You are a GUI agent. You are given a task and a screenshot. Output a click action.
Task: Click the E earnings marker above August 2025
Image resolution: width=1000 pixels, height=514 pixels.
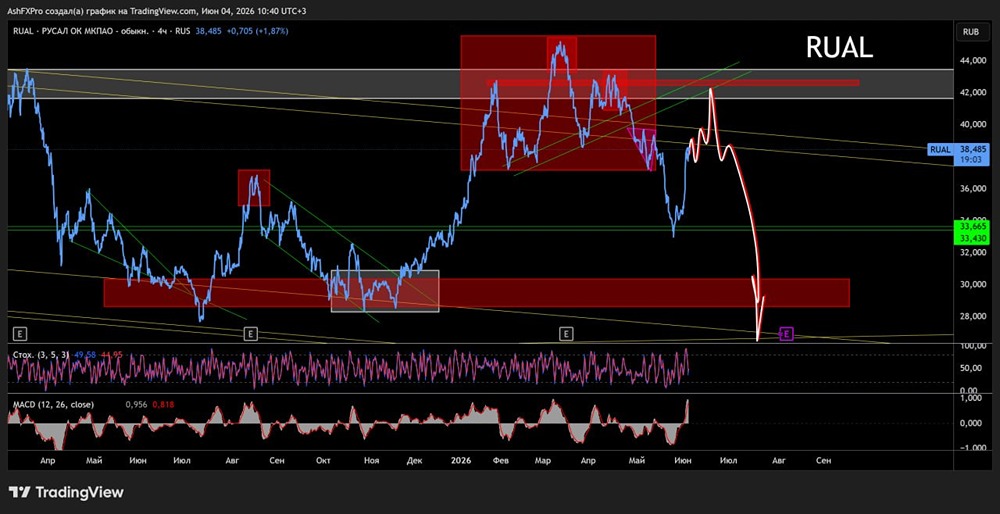tap(251, 333)
